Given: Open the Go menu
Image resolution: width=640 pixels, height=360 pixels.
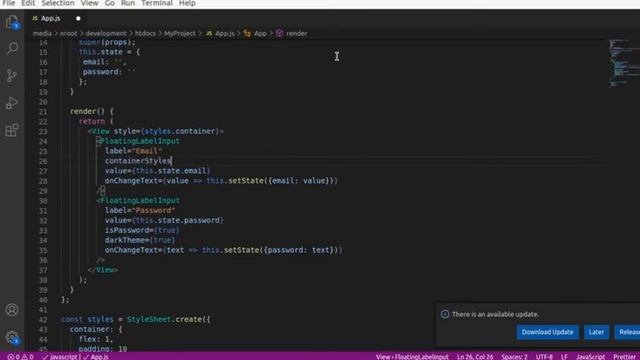Looking at the screenshot, I should click(x=110, y=3).
